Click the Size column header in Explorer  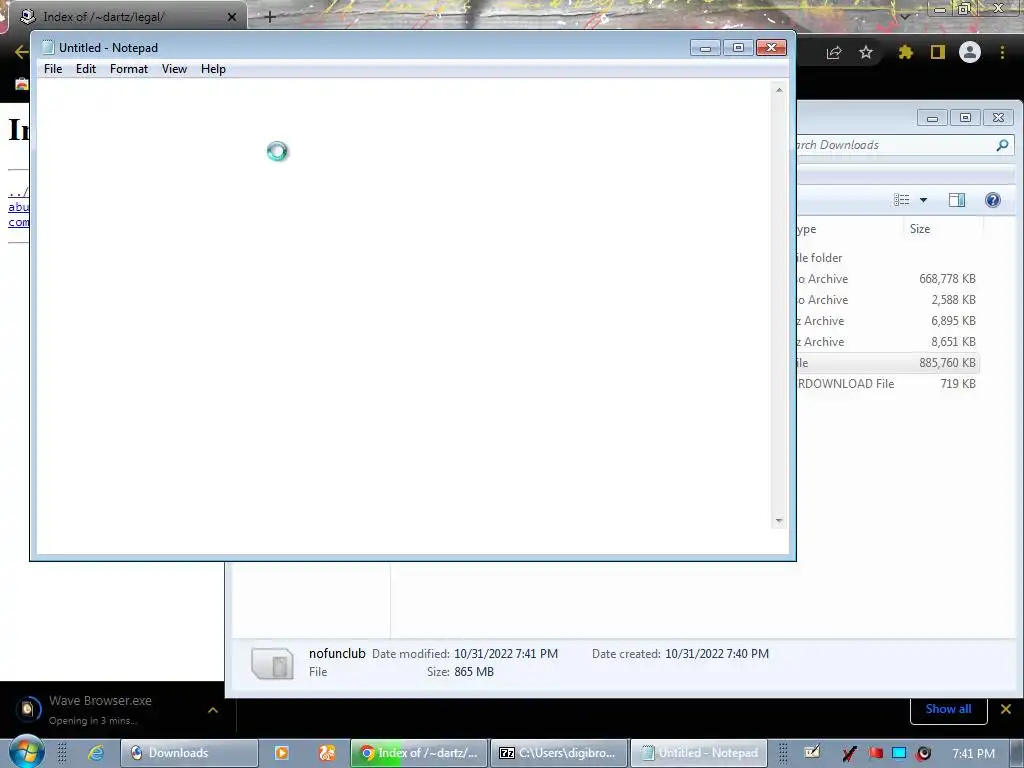[x=943, y=229]
